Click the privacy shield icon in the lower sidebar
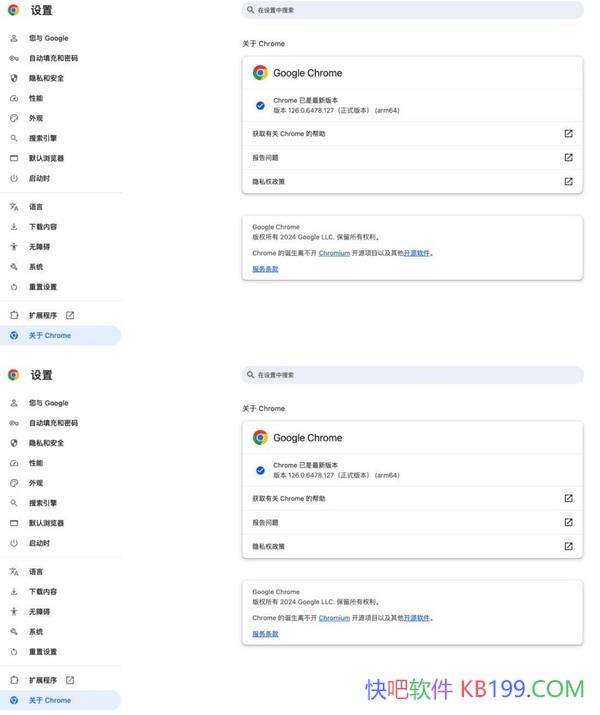Screen dimensions: 600x715 pyautogui.click(x=14, y=443)
